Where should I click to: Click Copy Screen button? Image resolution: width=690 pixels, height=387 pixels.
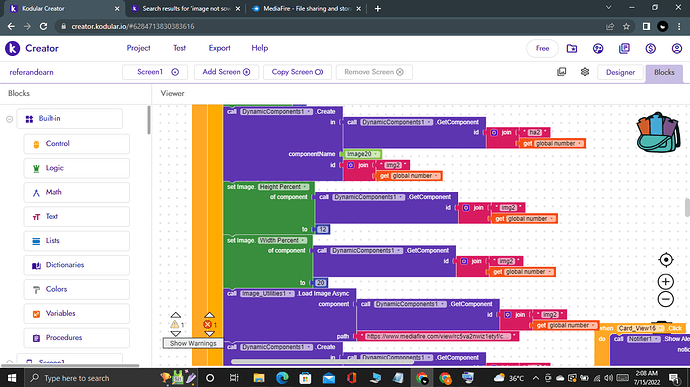[297, 72]
